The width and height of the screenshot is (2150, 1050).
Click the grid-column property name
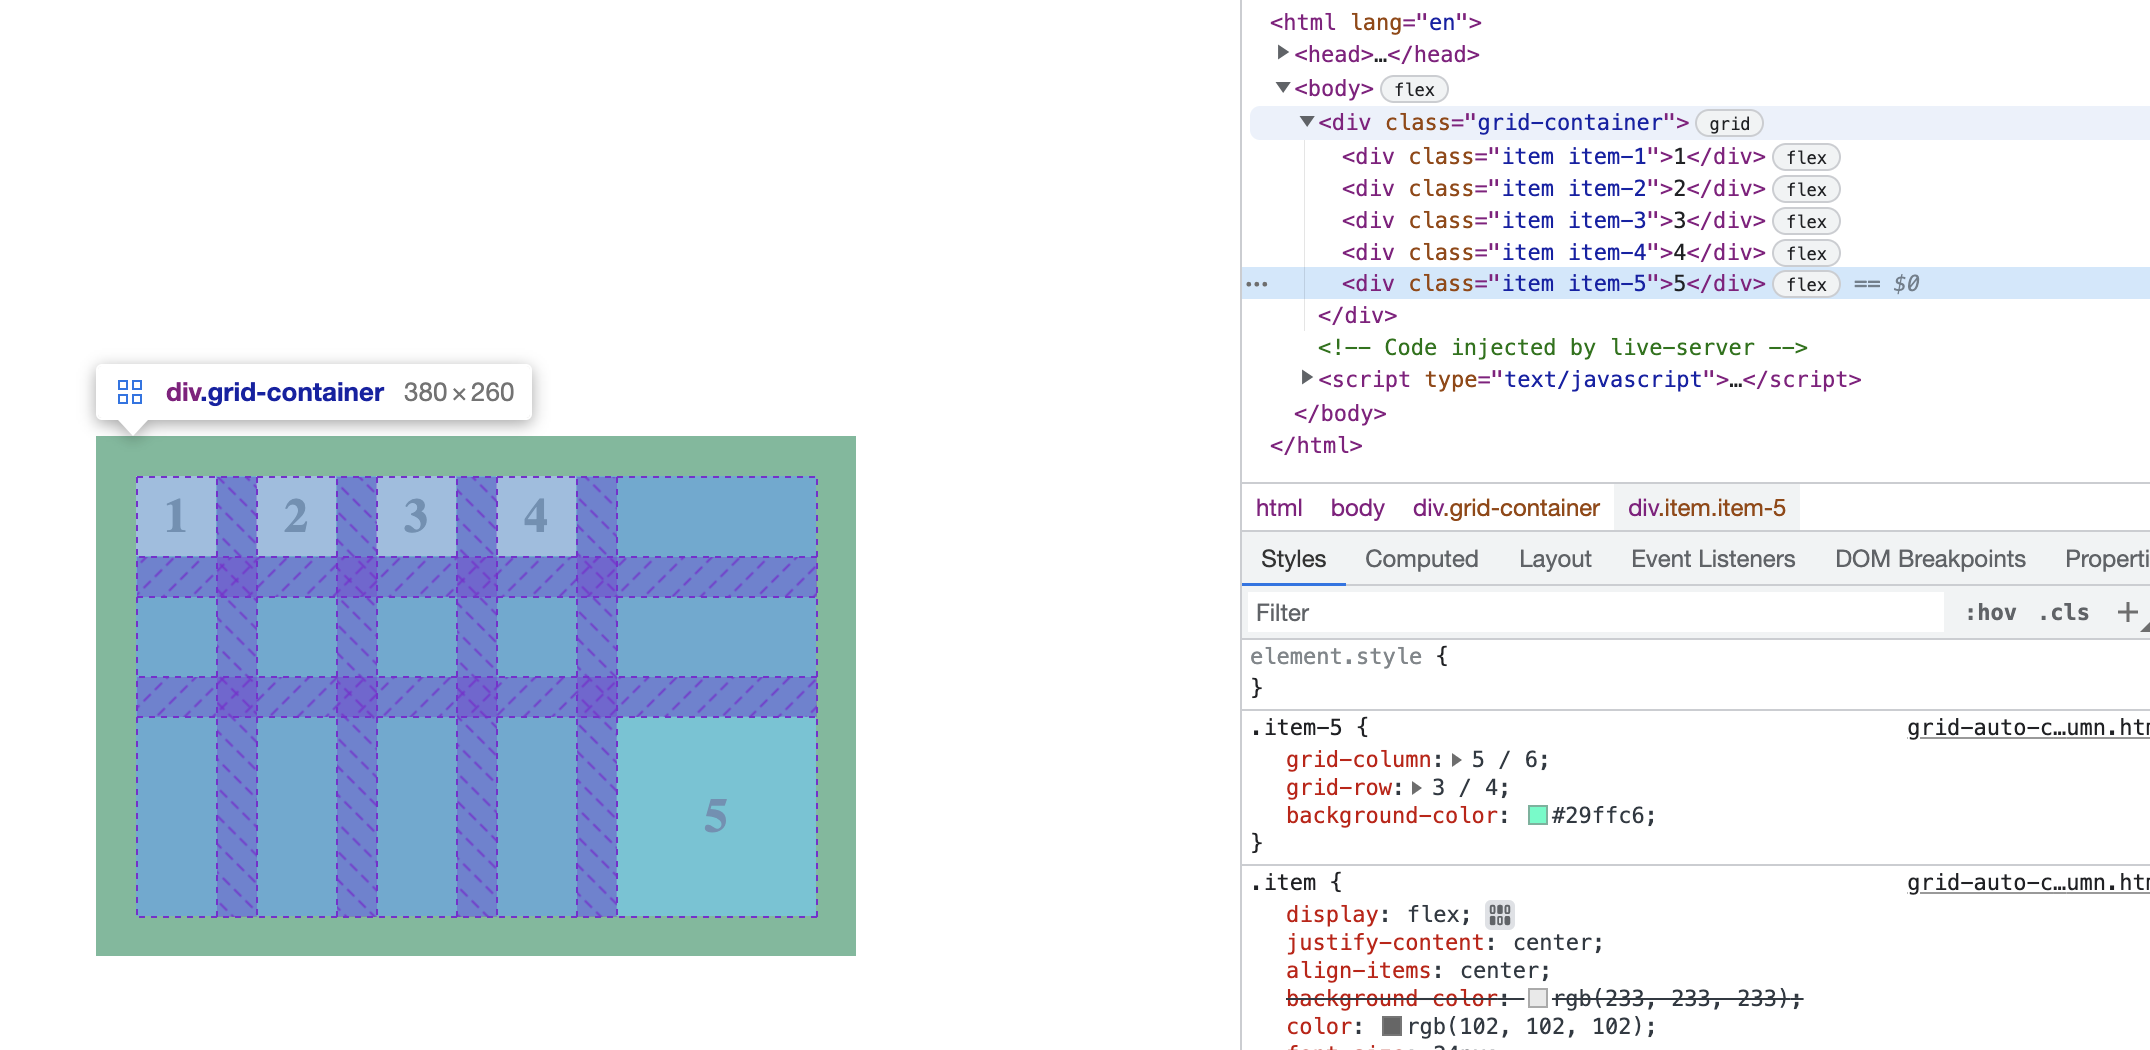click(x=1358, y=760)
